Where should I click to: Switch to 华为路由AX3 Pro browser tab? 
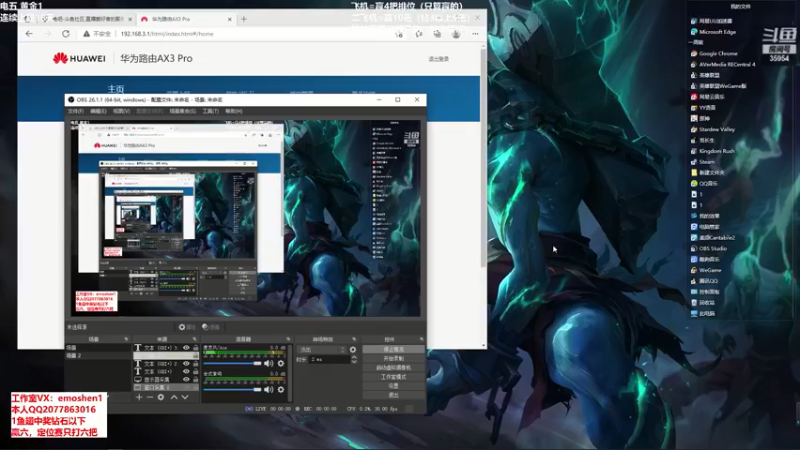click(185, 19)
